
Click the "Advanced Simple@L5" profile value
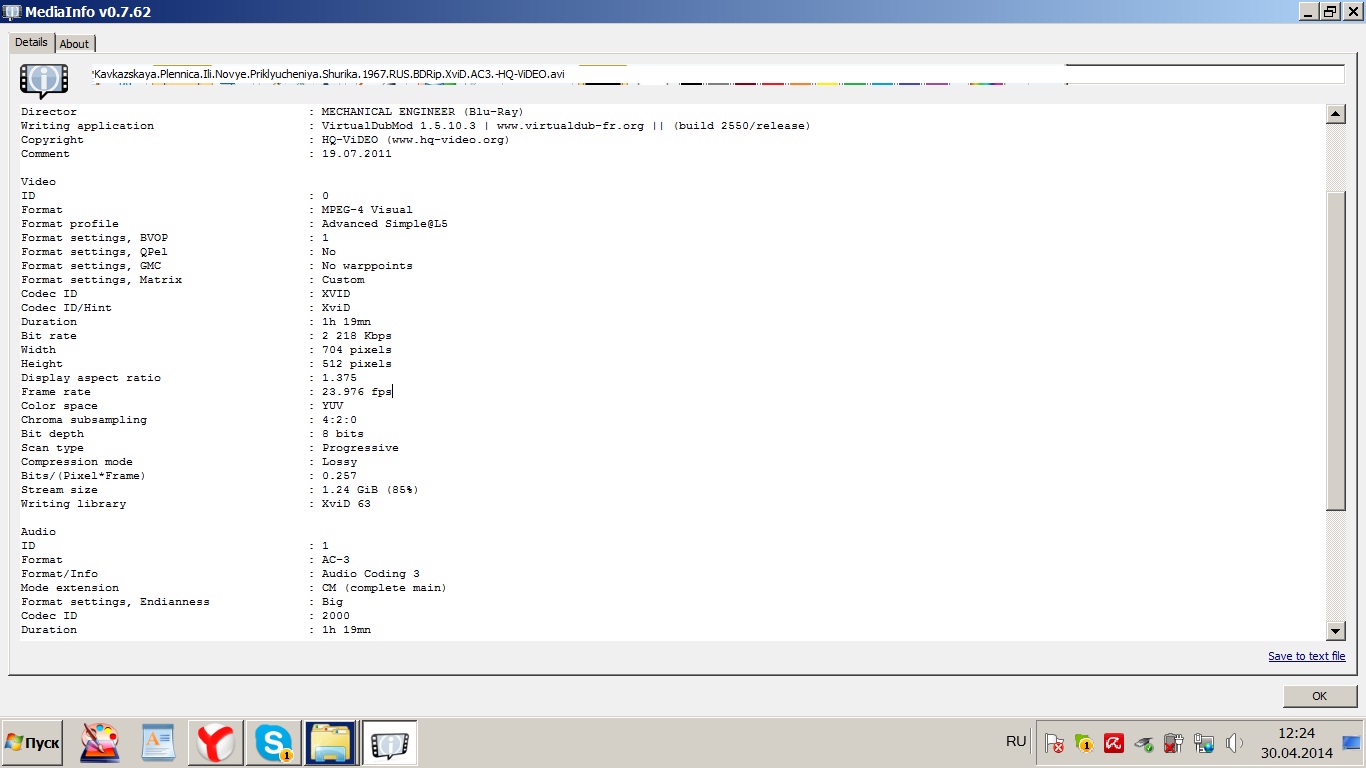[x=384, y=224]
